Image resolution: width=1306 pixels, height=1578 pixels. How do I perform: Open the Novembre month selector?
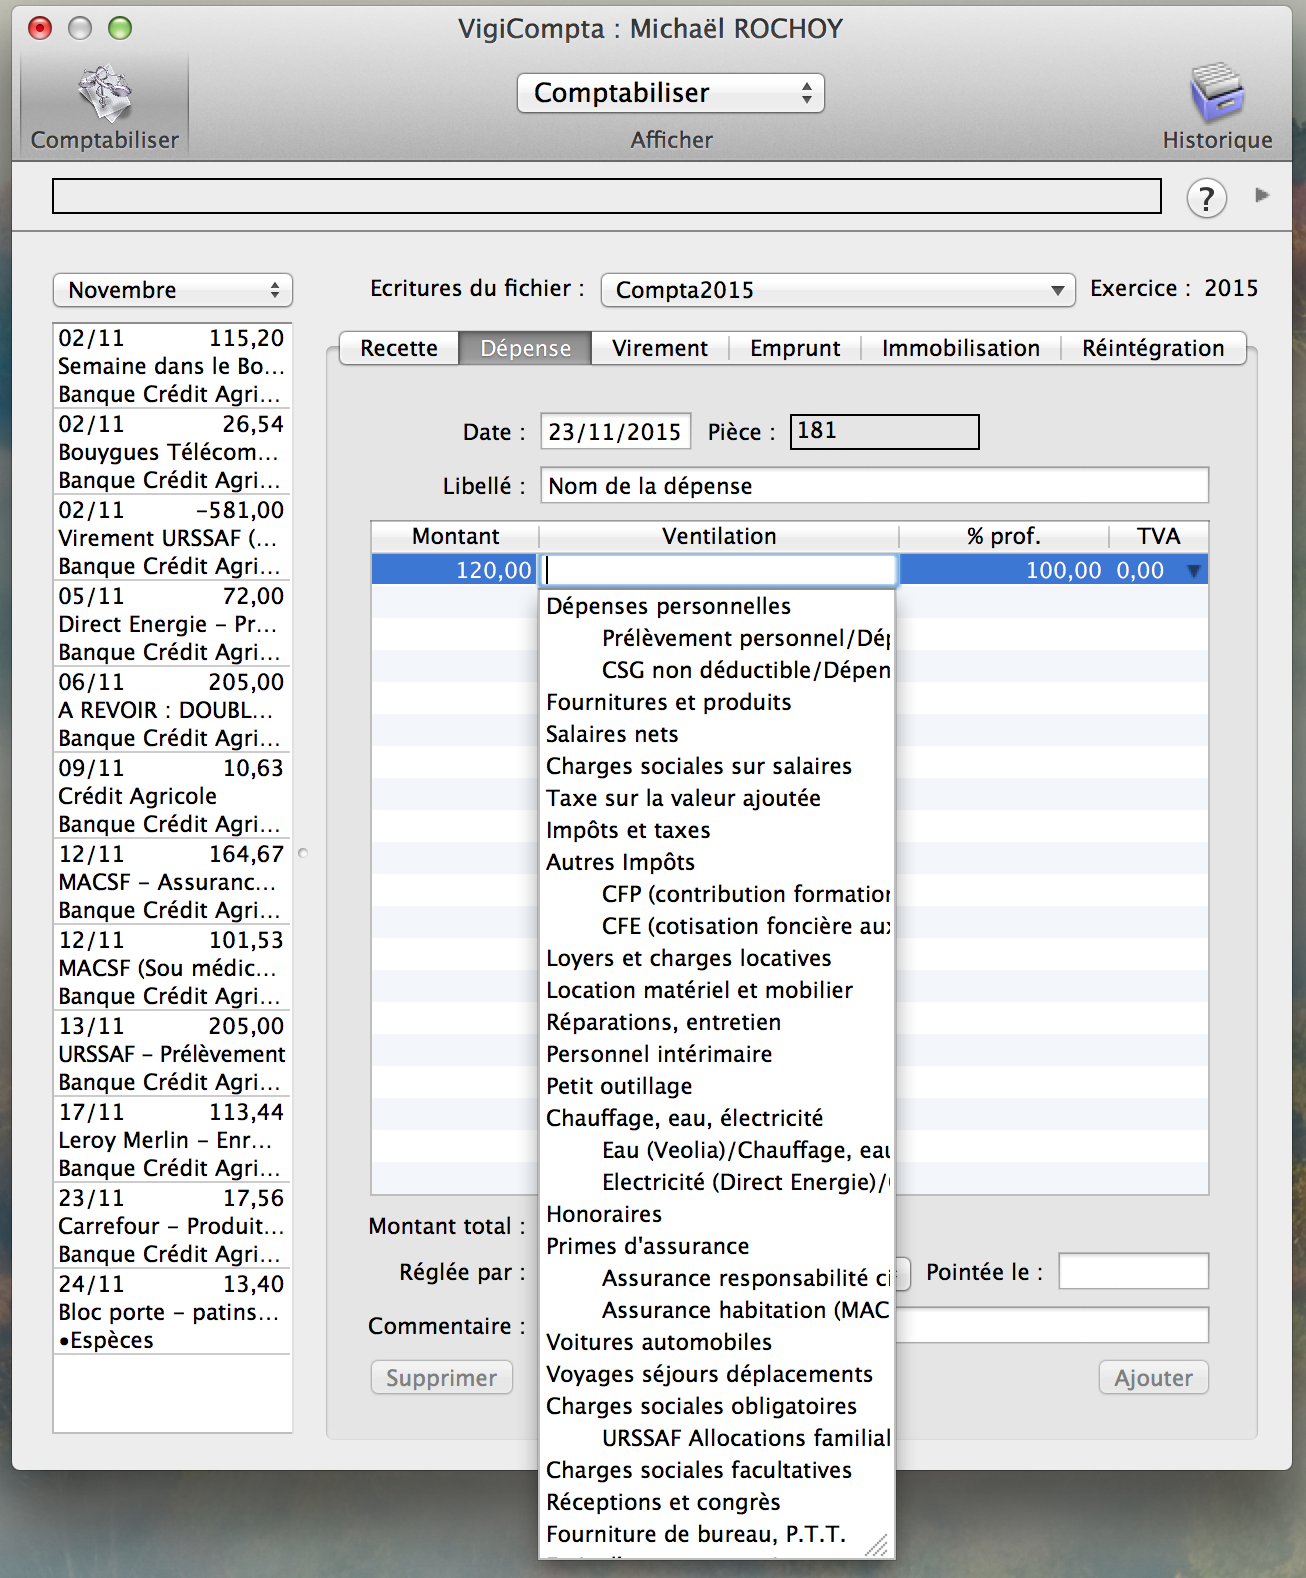pos(172,290)
